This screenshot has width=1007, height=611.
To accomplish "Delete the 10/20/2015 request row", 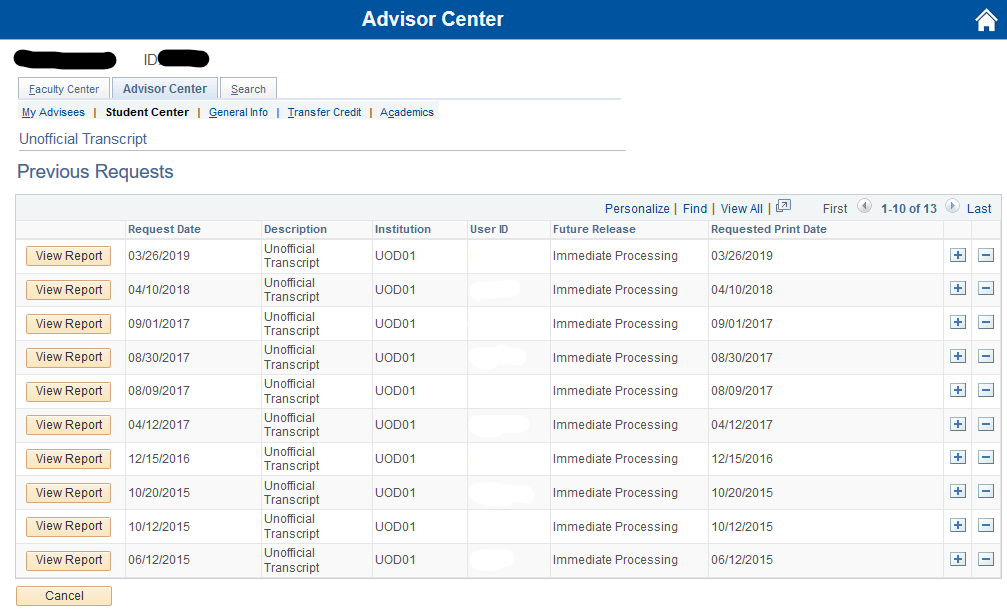I will [986, 491].
